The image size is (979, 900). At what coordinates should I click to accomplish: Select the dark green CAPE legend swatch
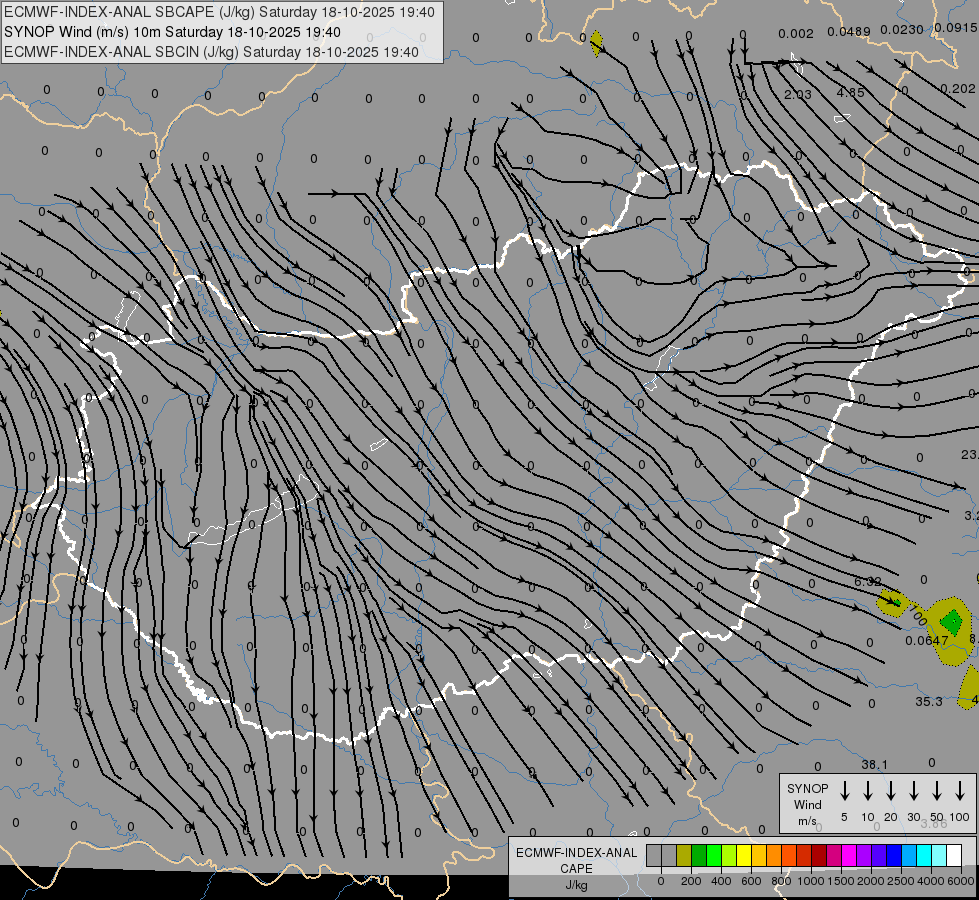tap(699, 855)
